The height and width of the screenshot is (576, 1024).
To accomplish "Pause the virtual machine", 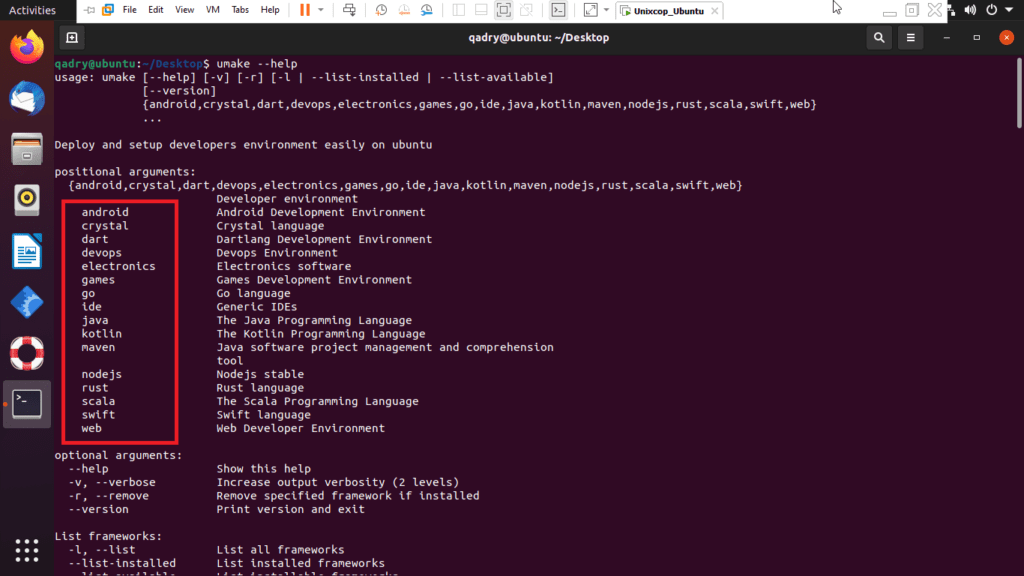I will point(305,10).
